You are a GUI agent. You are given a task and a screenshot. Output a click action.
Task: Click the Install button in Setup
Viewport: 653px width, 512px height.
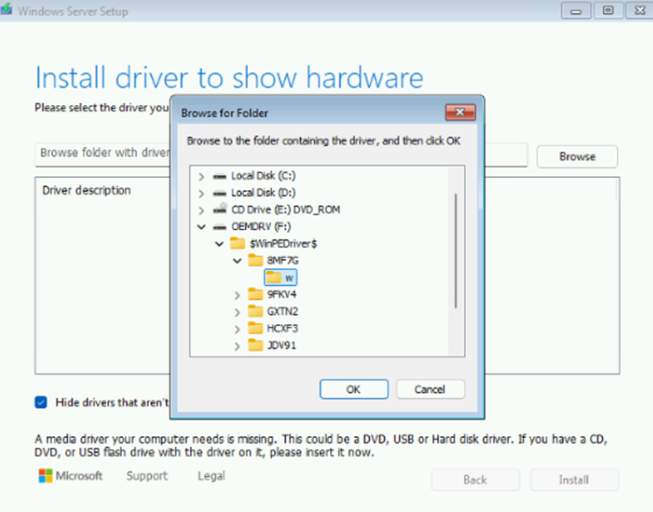574,480
